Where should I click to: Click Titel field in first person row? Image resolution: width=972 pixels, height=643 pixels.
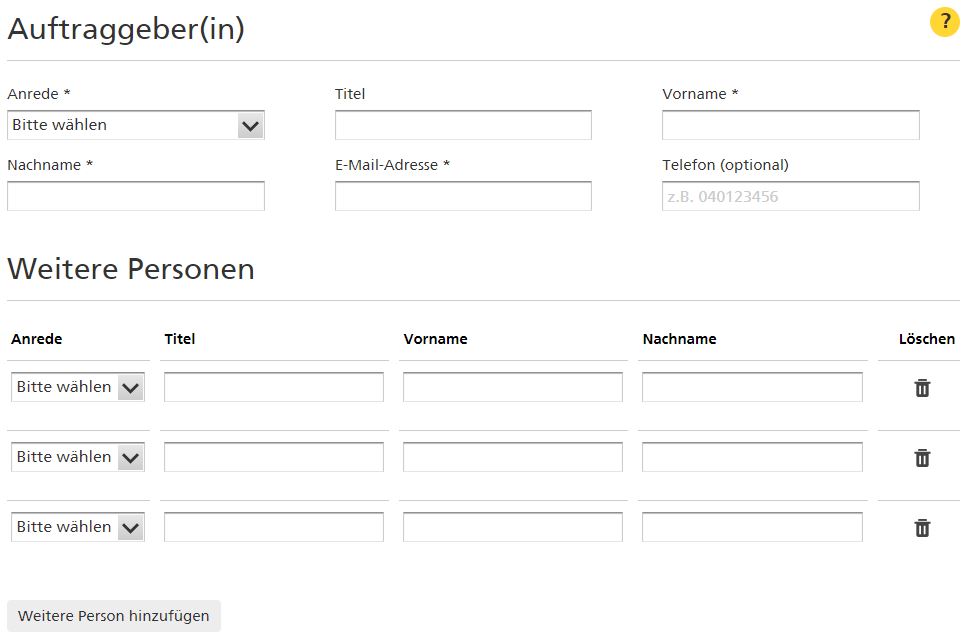coord(274,387)
